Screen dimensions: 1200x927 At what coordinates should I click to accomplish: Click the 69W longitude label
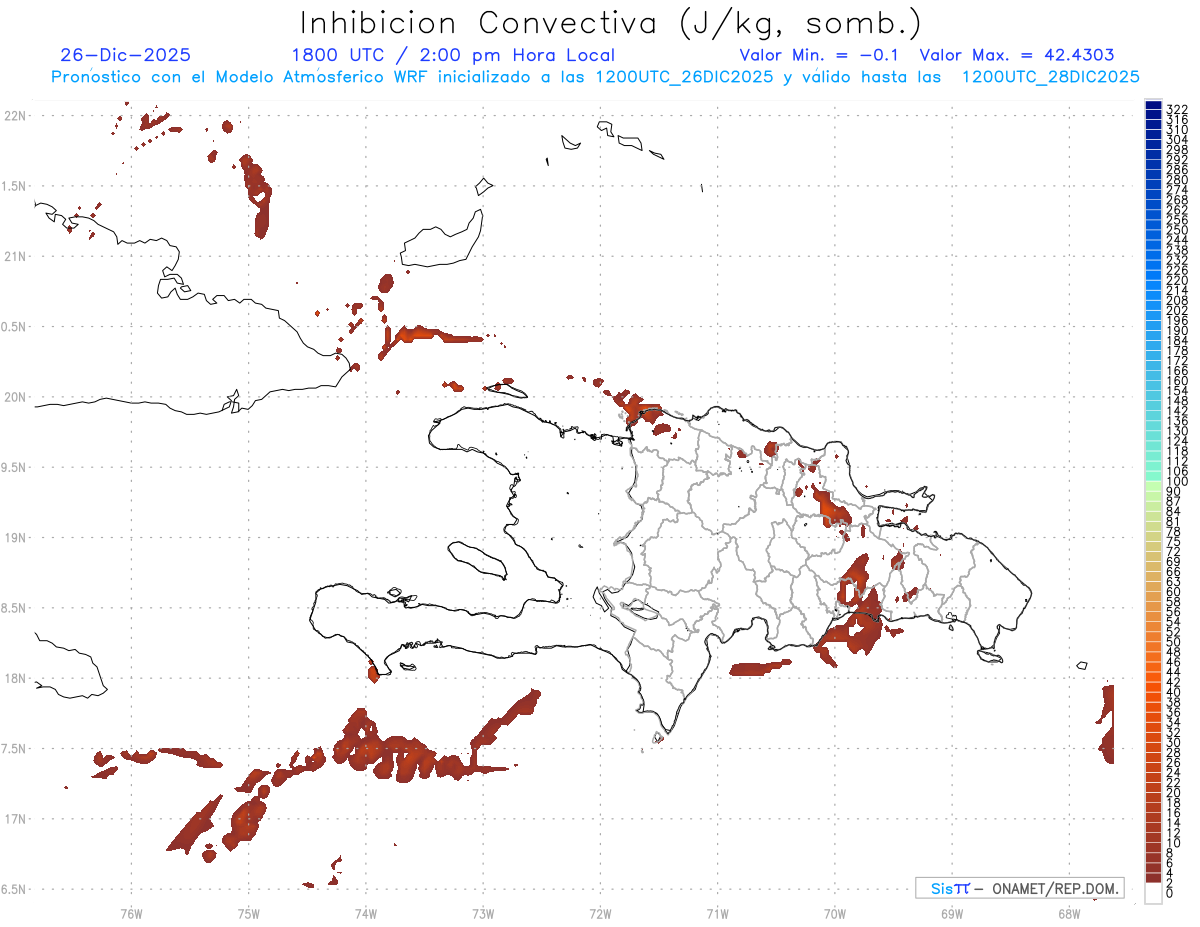pyautogui.click(x=952, y=913)
